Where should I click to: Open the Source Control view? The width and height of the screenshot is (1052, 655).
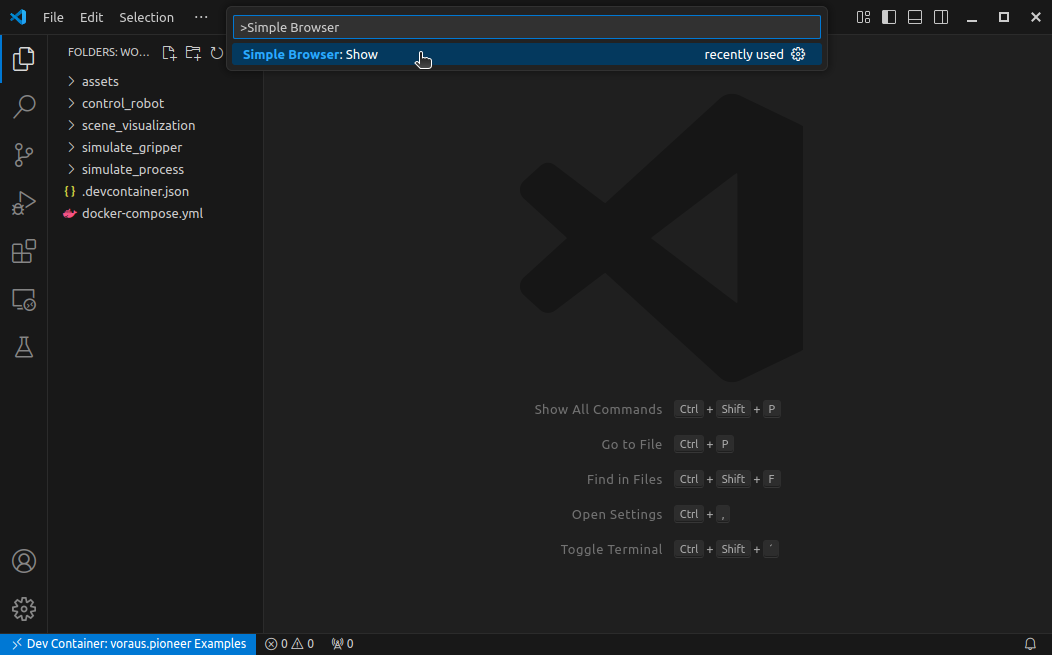23,155
